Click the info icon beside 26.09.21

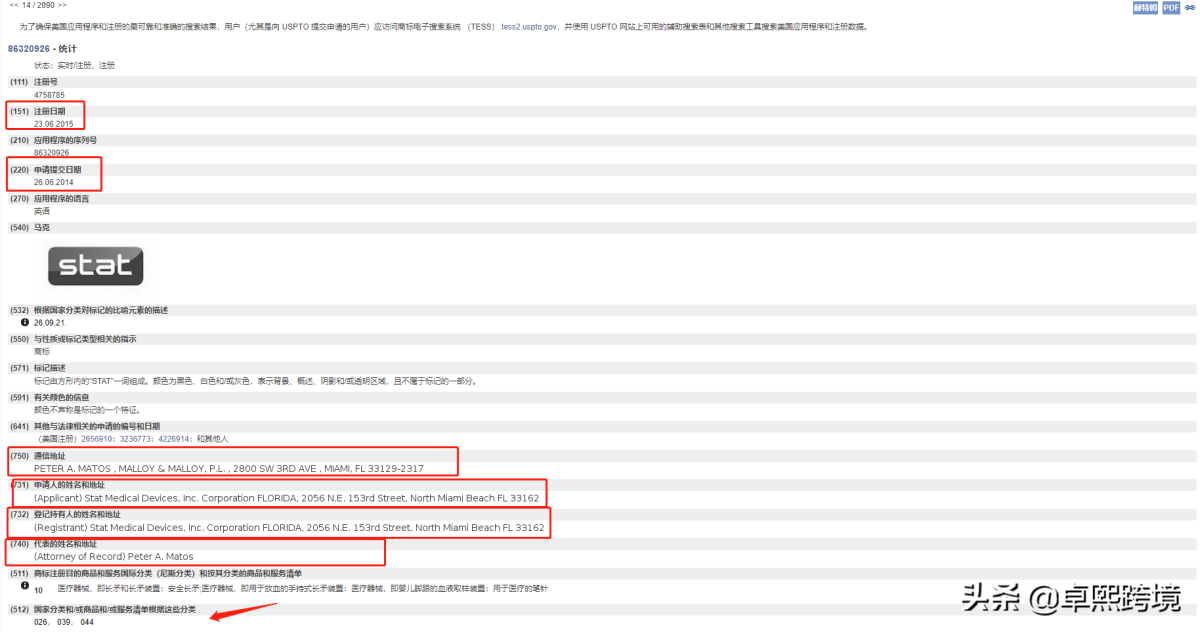point(25,323)
